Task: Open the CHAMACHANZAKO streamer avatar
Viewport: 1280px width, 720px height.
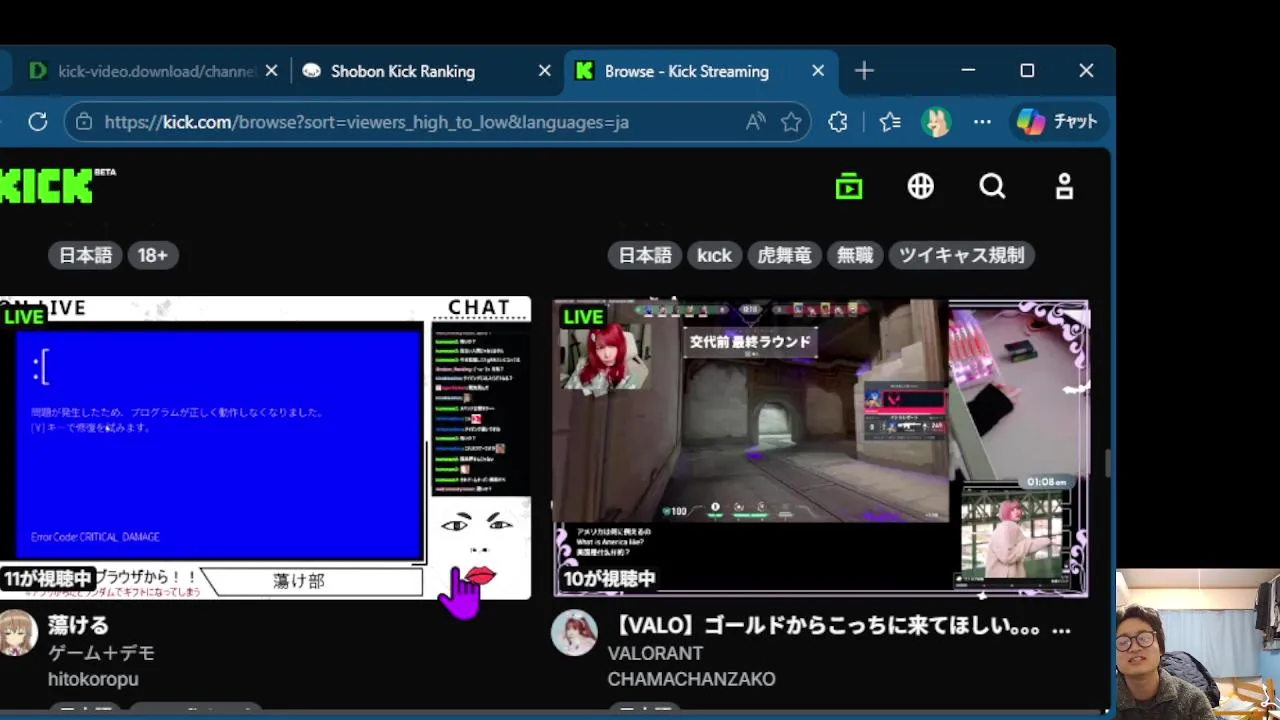Action: pyautogui.click(x=574, y=633)
